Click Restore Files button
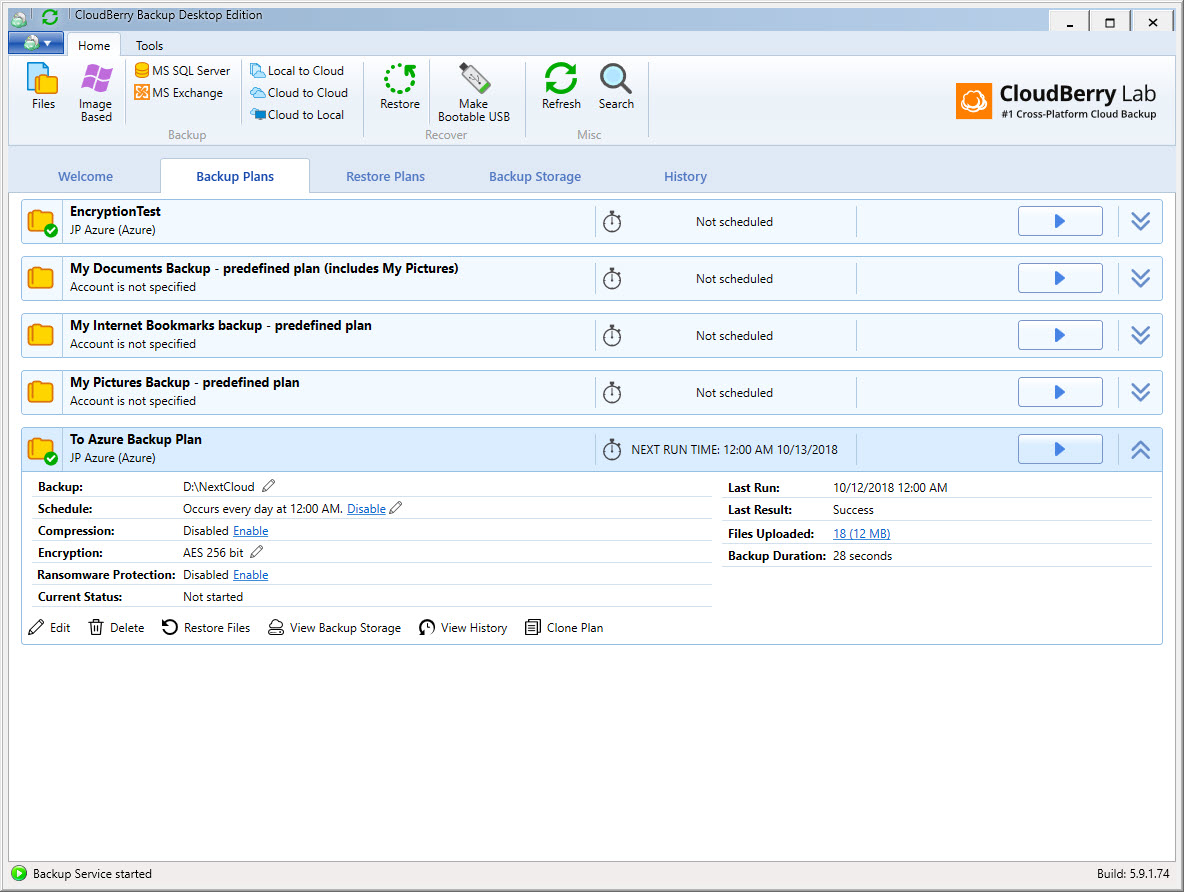The image size is (1184, 892). click(x=205, y=628)
